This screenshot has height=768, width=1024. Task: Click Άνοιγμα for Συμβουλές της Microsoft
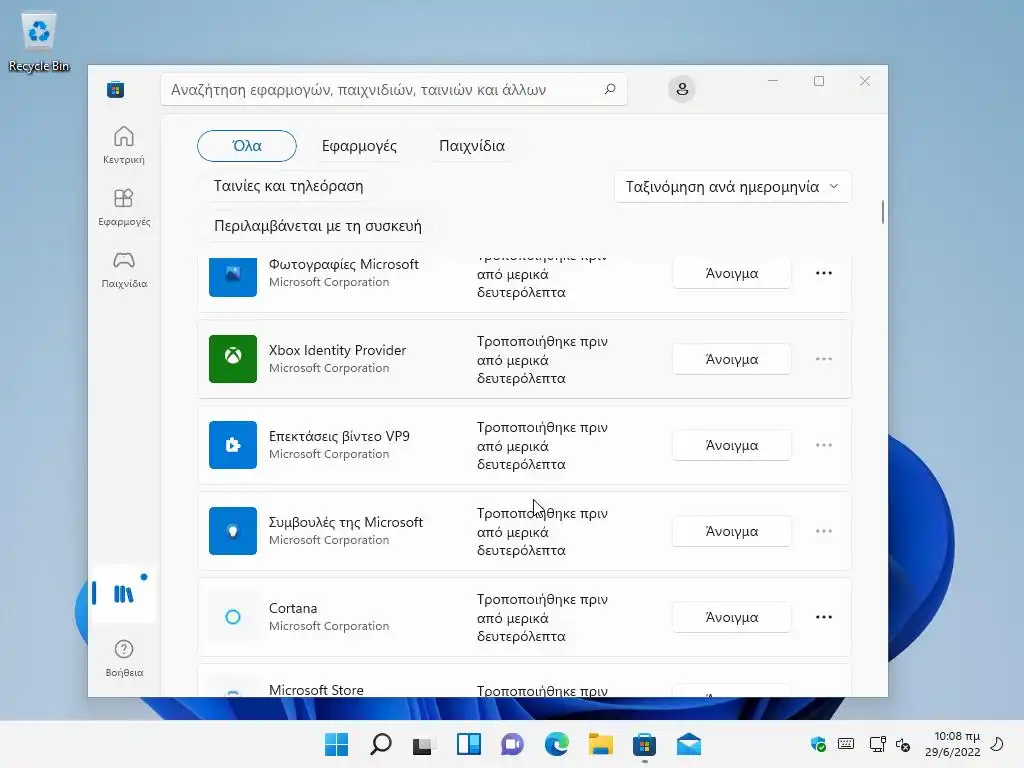731,532
